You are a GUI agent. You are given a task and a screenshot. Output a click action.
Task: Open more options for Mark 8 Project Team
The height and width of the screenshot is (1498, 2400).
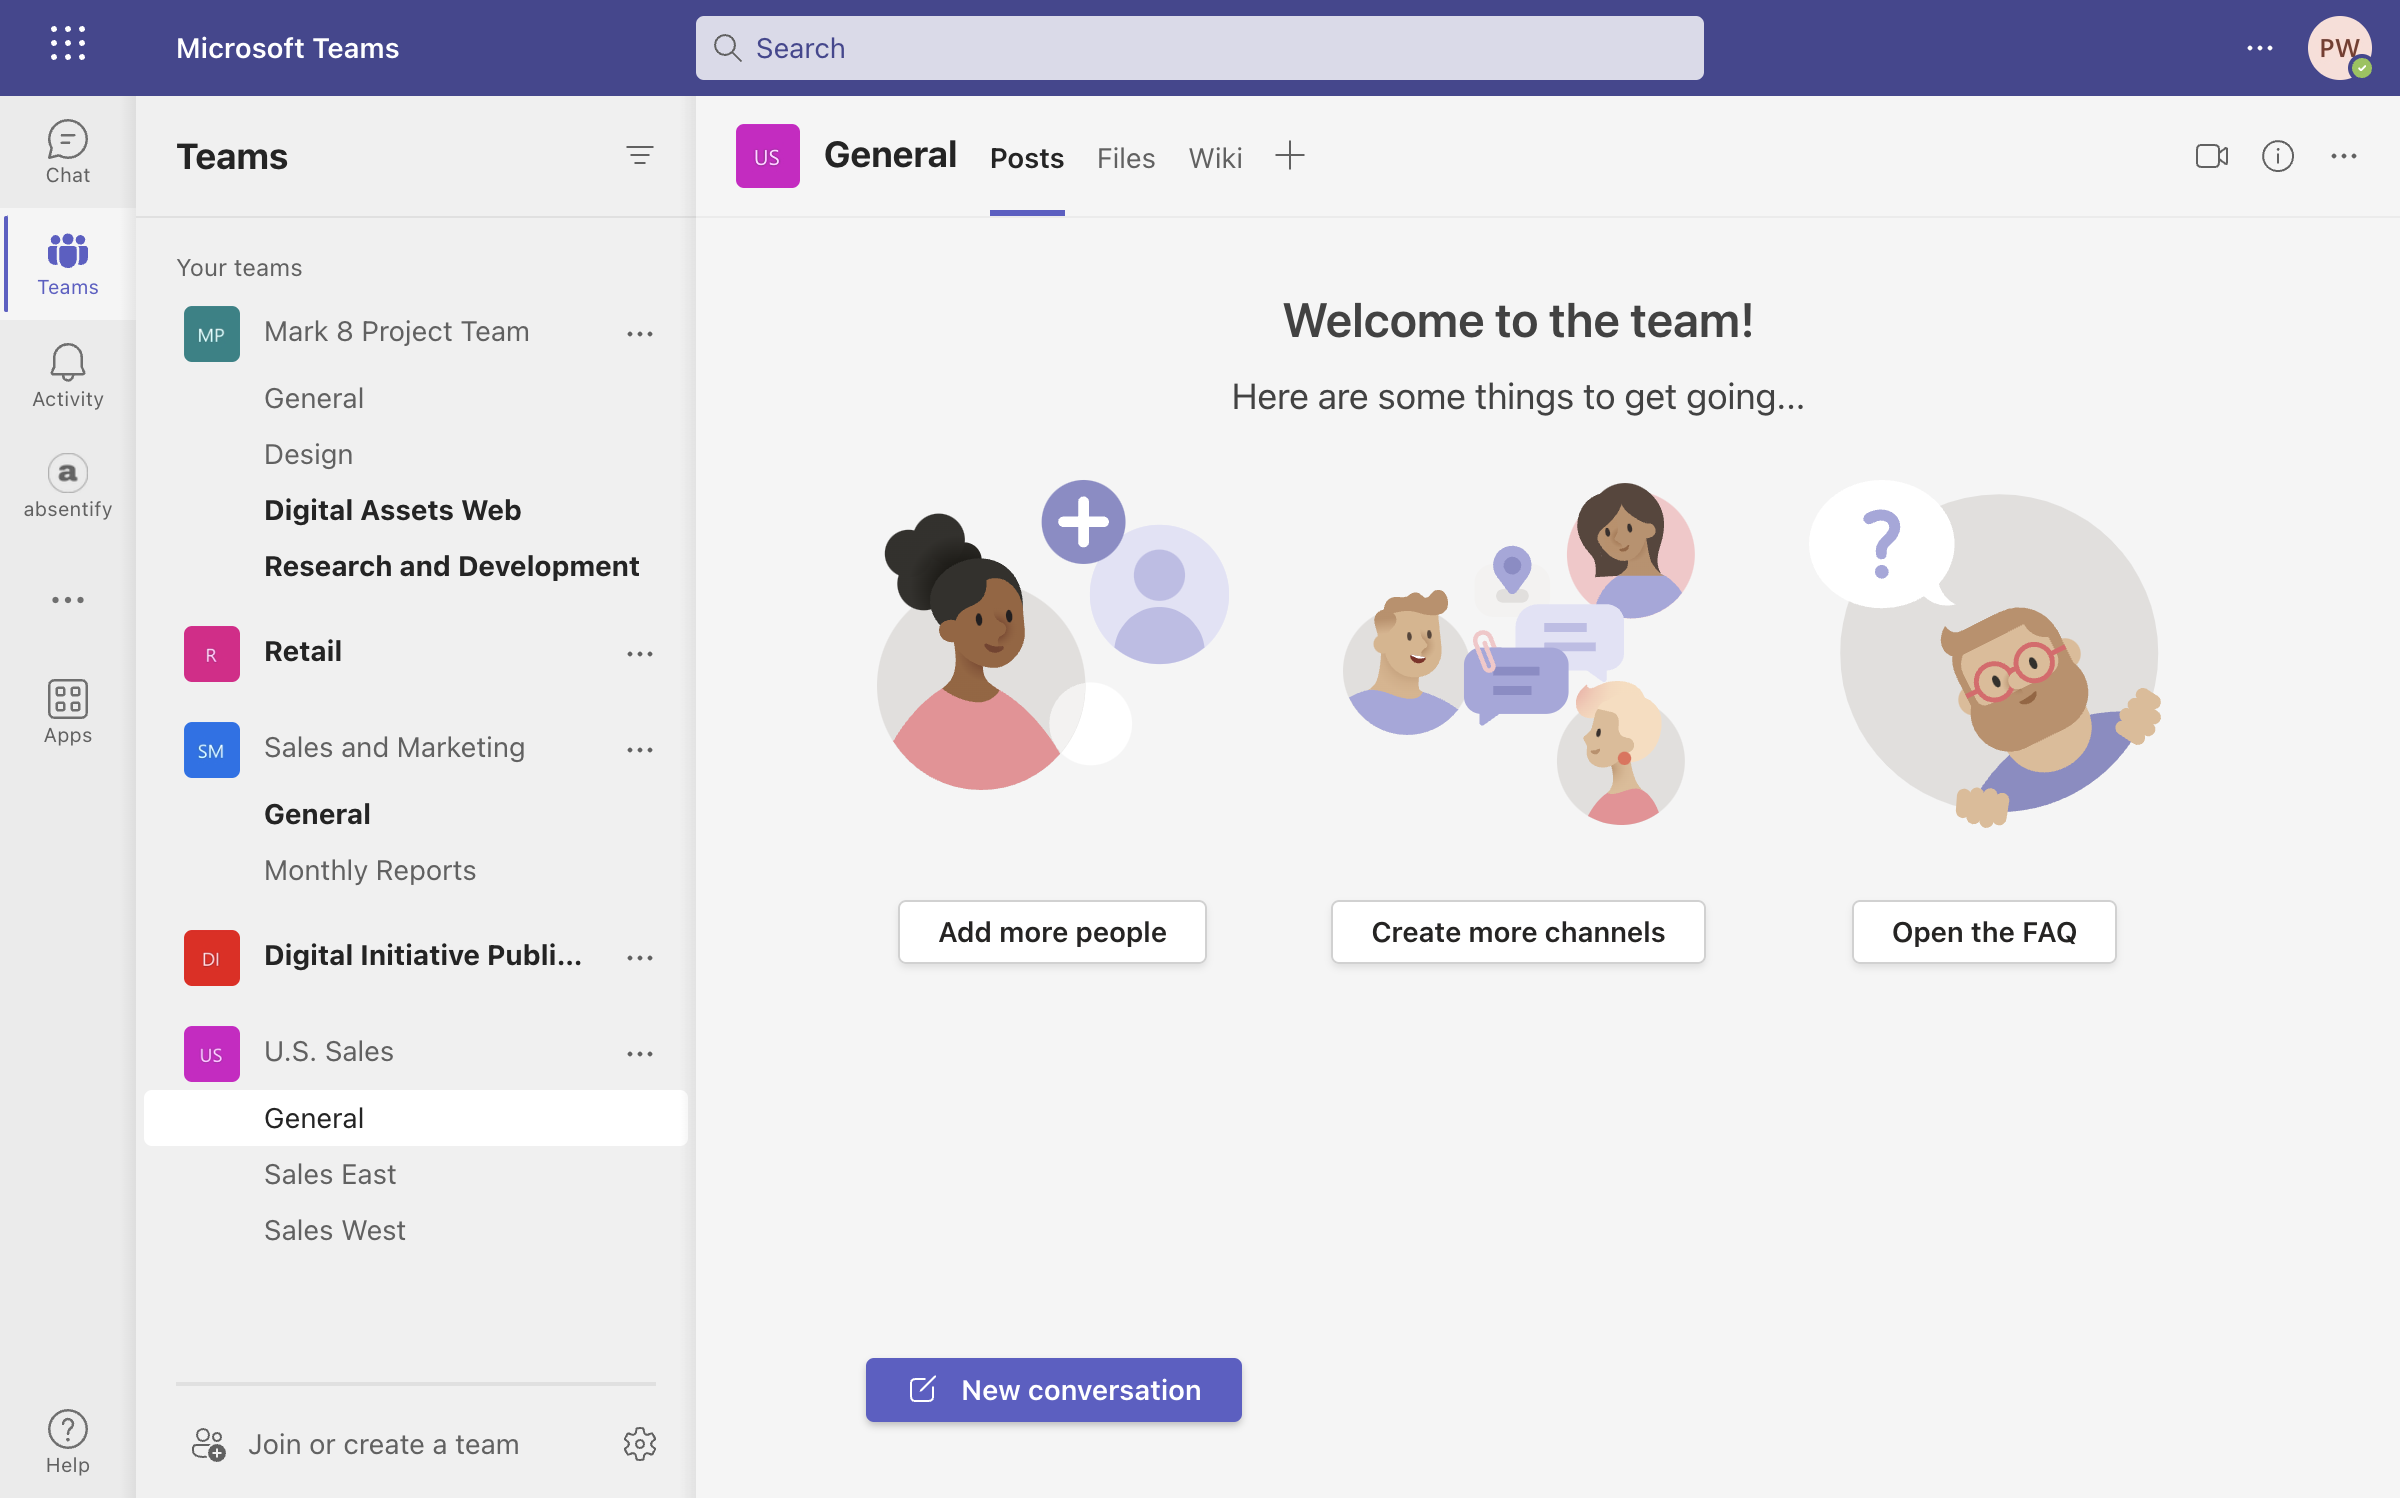[x=640, y=334]
